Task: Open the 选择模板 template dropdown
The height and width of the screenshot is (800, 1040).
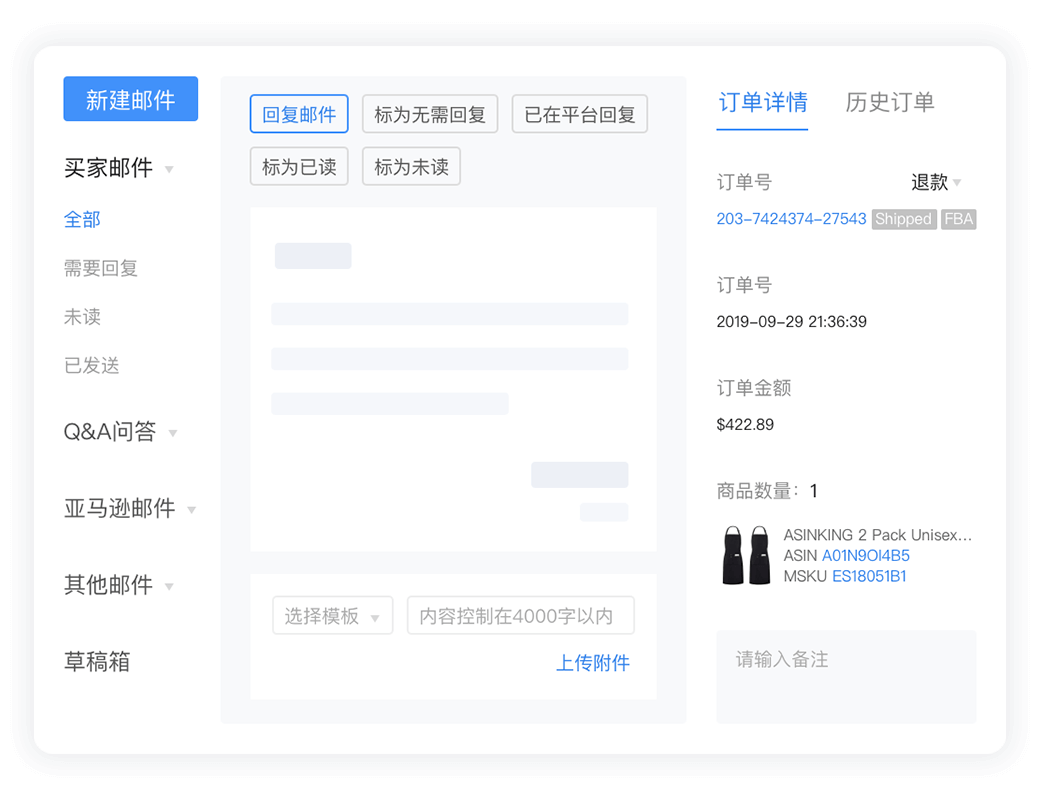Action: (x=332, y=615)
